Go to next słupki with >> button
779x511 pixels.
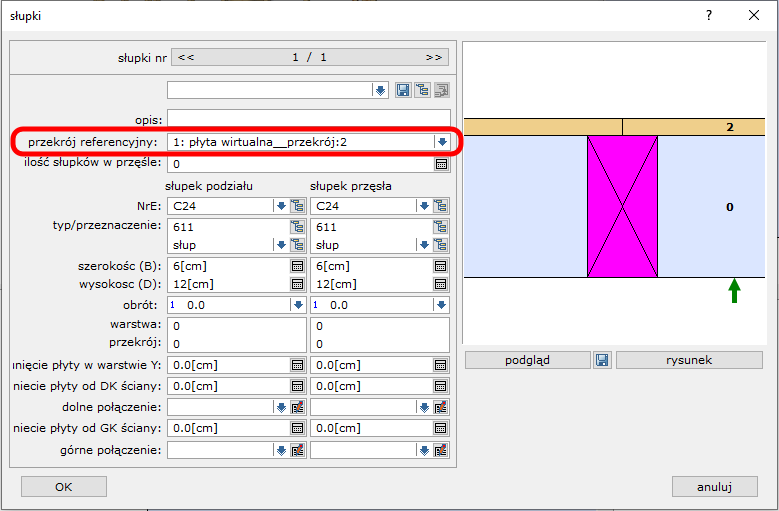pyautogui.click(x=433, y=57)
